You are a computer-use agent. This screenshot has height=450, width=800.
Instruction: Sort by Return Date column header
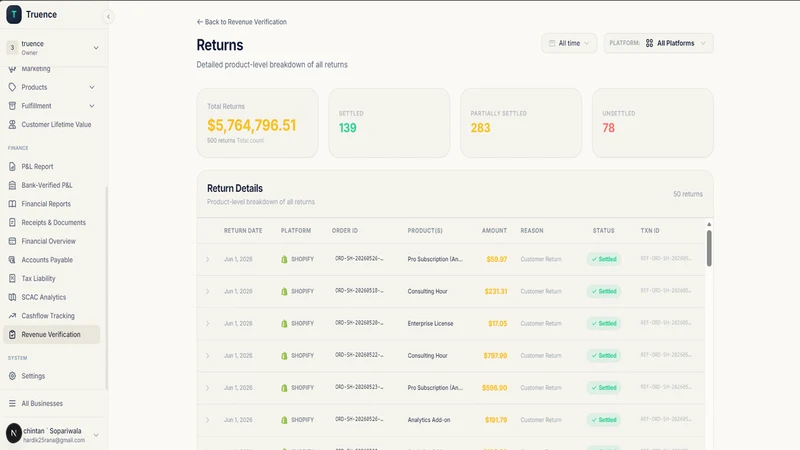click(243, 231)
